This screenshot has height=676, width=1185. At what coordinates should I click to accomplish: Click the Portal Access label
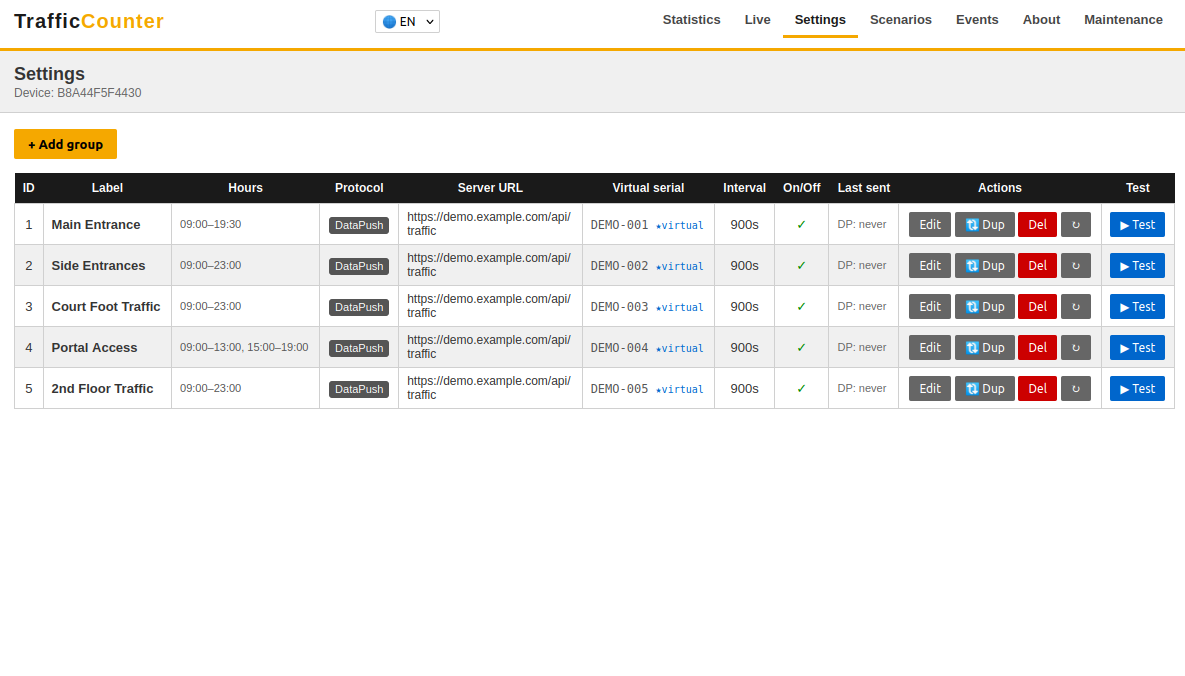[94, 348]
